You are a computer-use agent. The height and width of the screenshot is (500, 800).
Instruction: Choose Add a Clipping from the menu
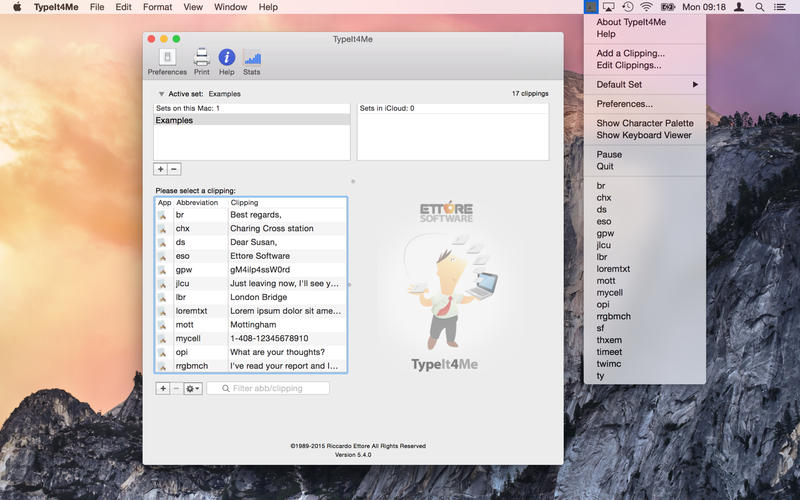pos(630,53)
